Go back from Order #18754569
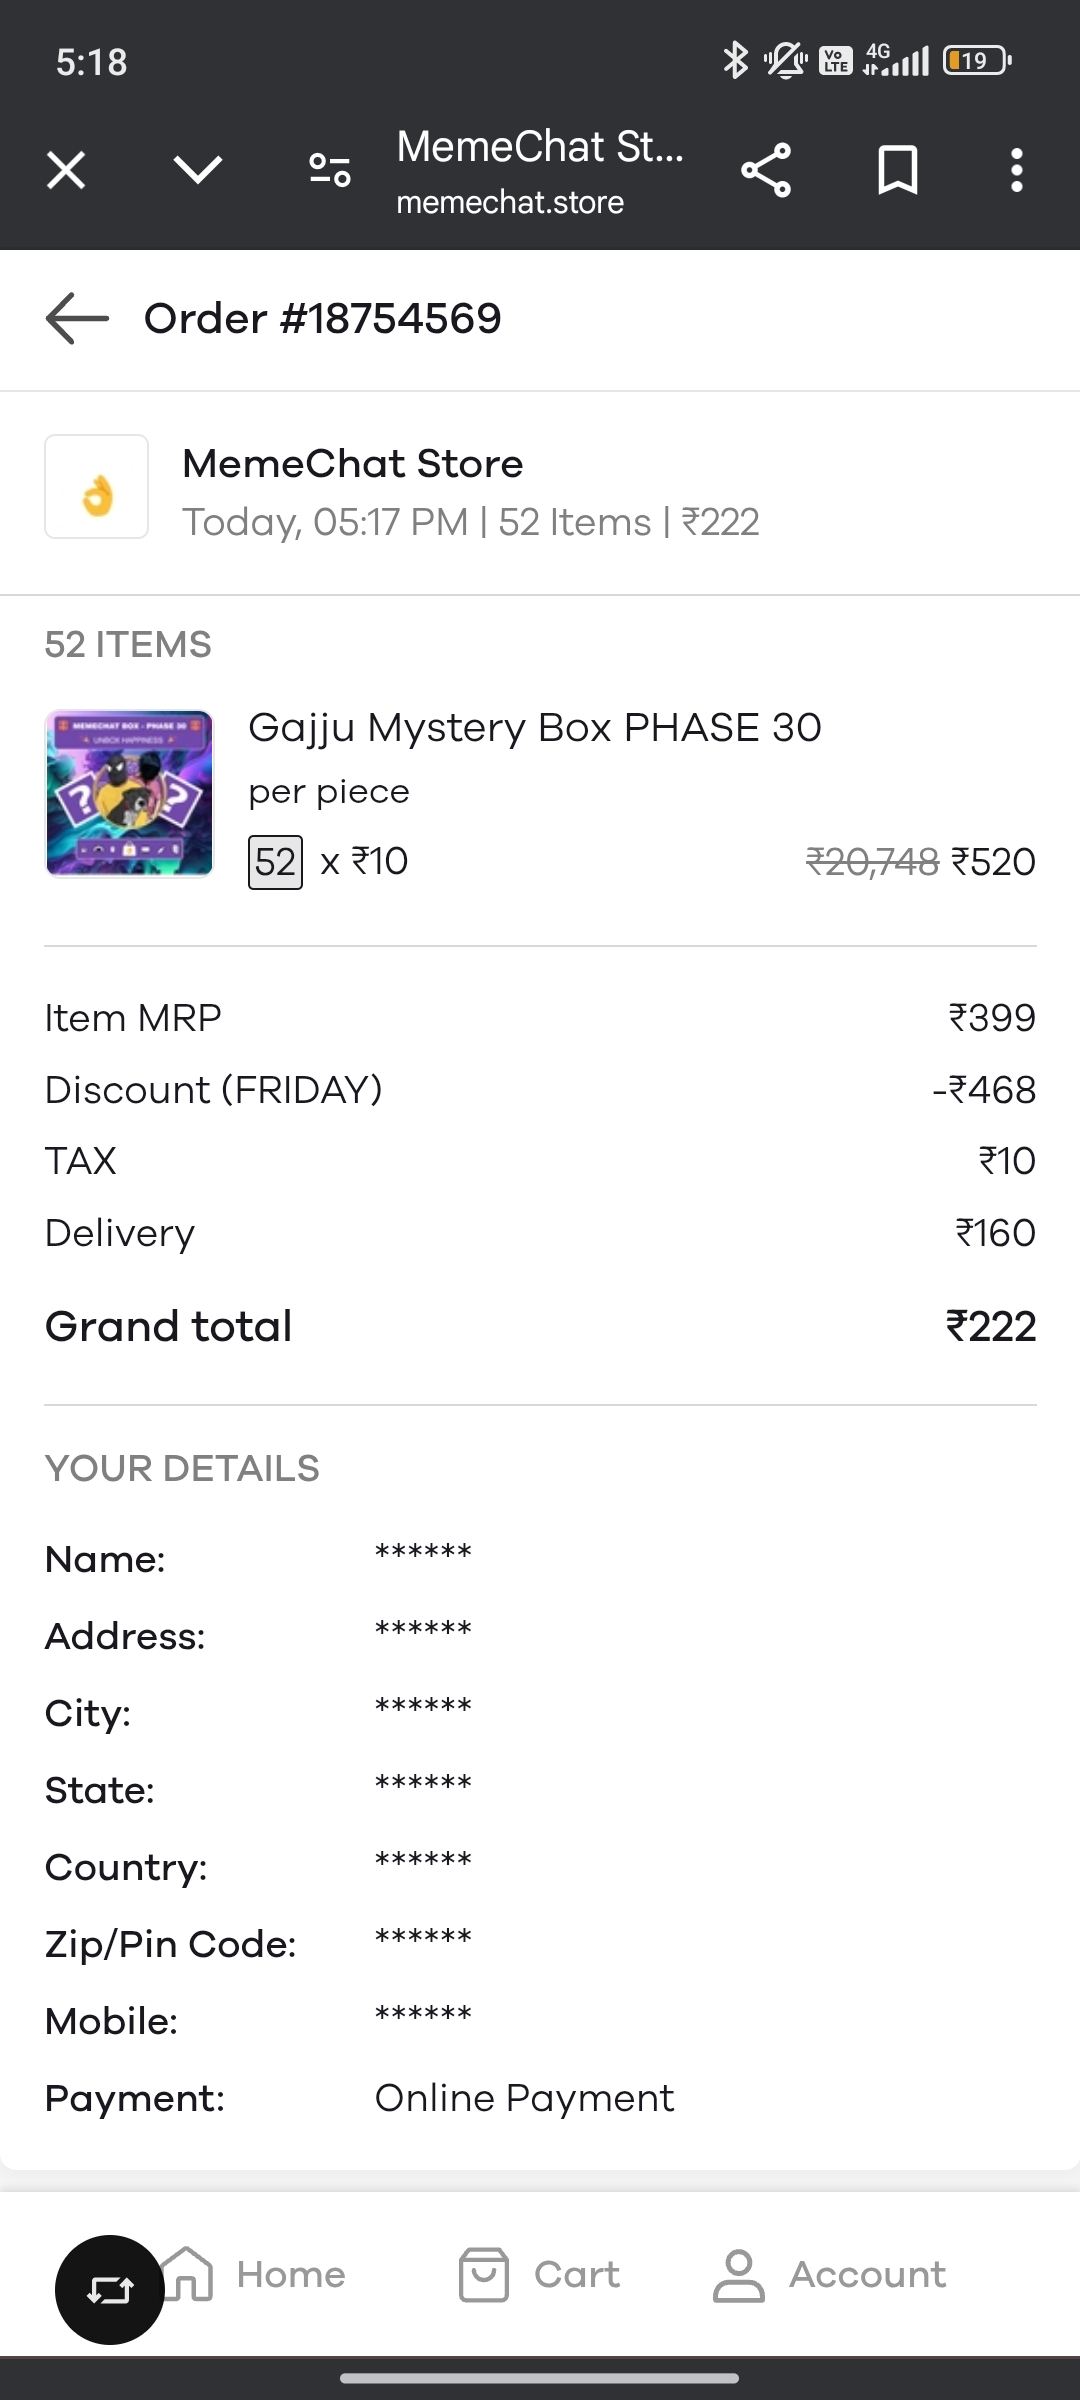 point(77,319)
